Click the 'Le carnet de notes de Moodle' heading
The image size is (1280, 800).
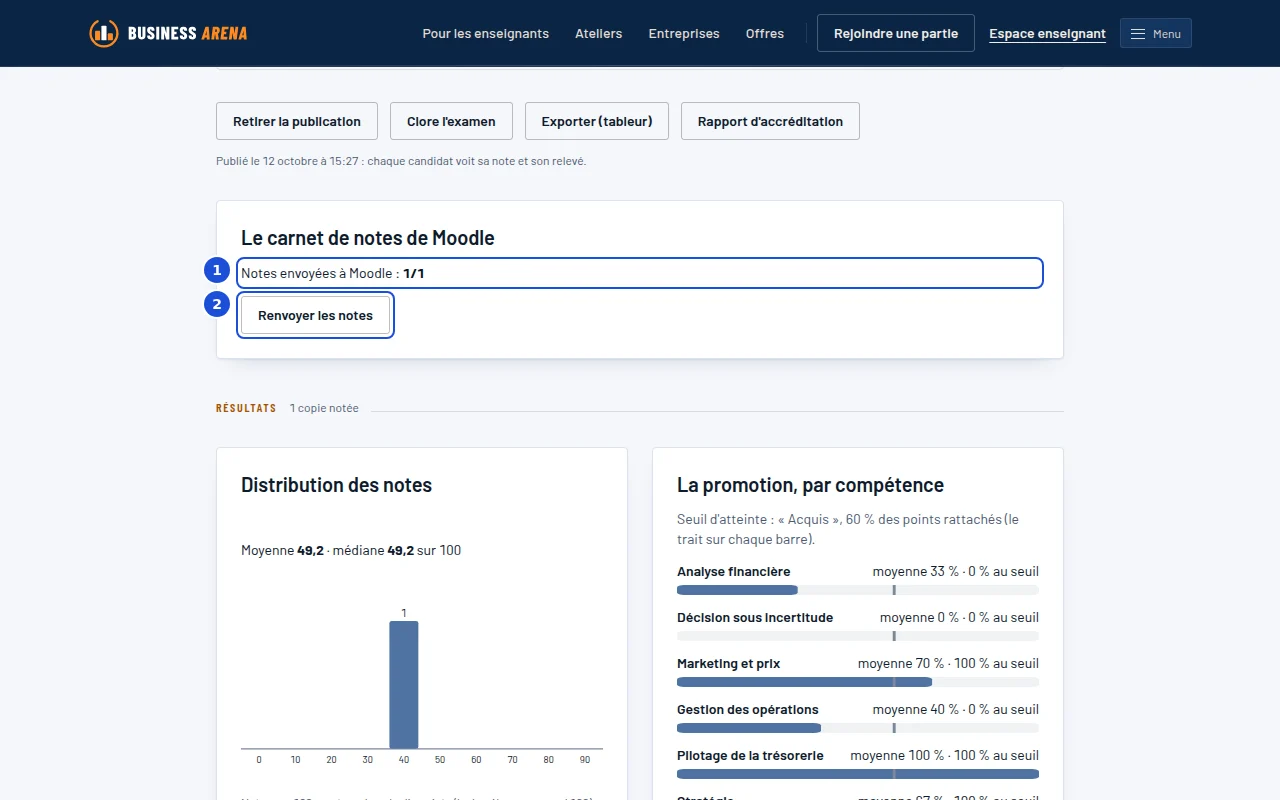pyautogui.click(x=368, y=238)
